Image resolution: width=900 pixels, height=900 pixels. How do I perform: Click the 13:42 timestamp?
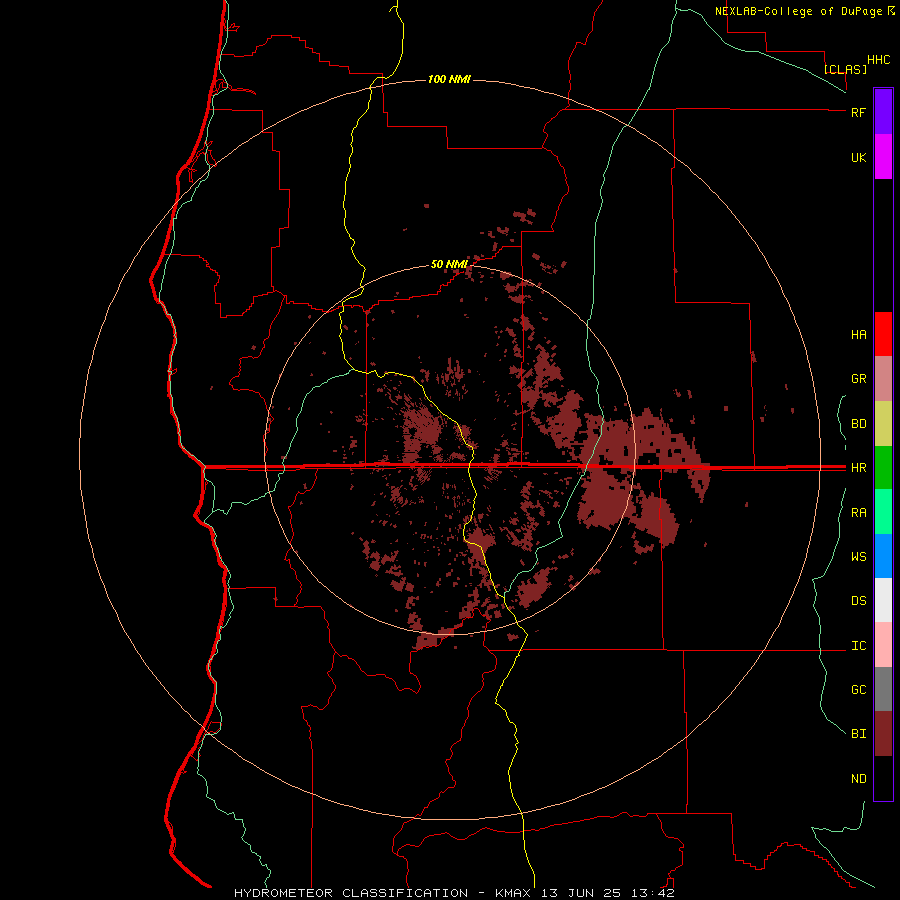coord(652,893)
